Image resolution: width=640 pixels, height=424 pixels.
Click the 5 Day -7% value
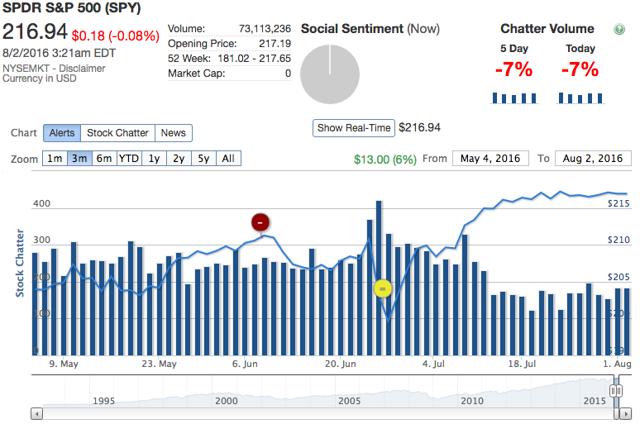(514, 69)
